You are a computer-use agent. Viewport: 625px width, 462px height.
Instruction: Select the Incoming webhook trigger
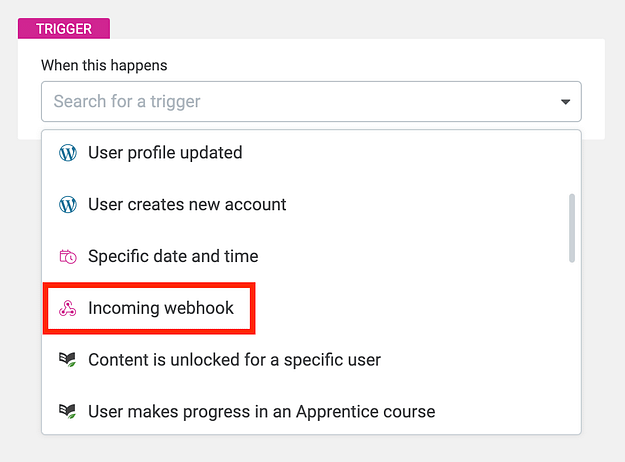161,308
